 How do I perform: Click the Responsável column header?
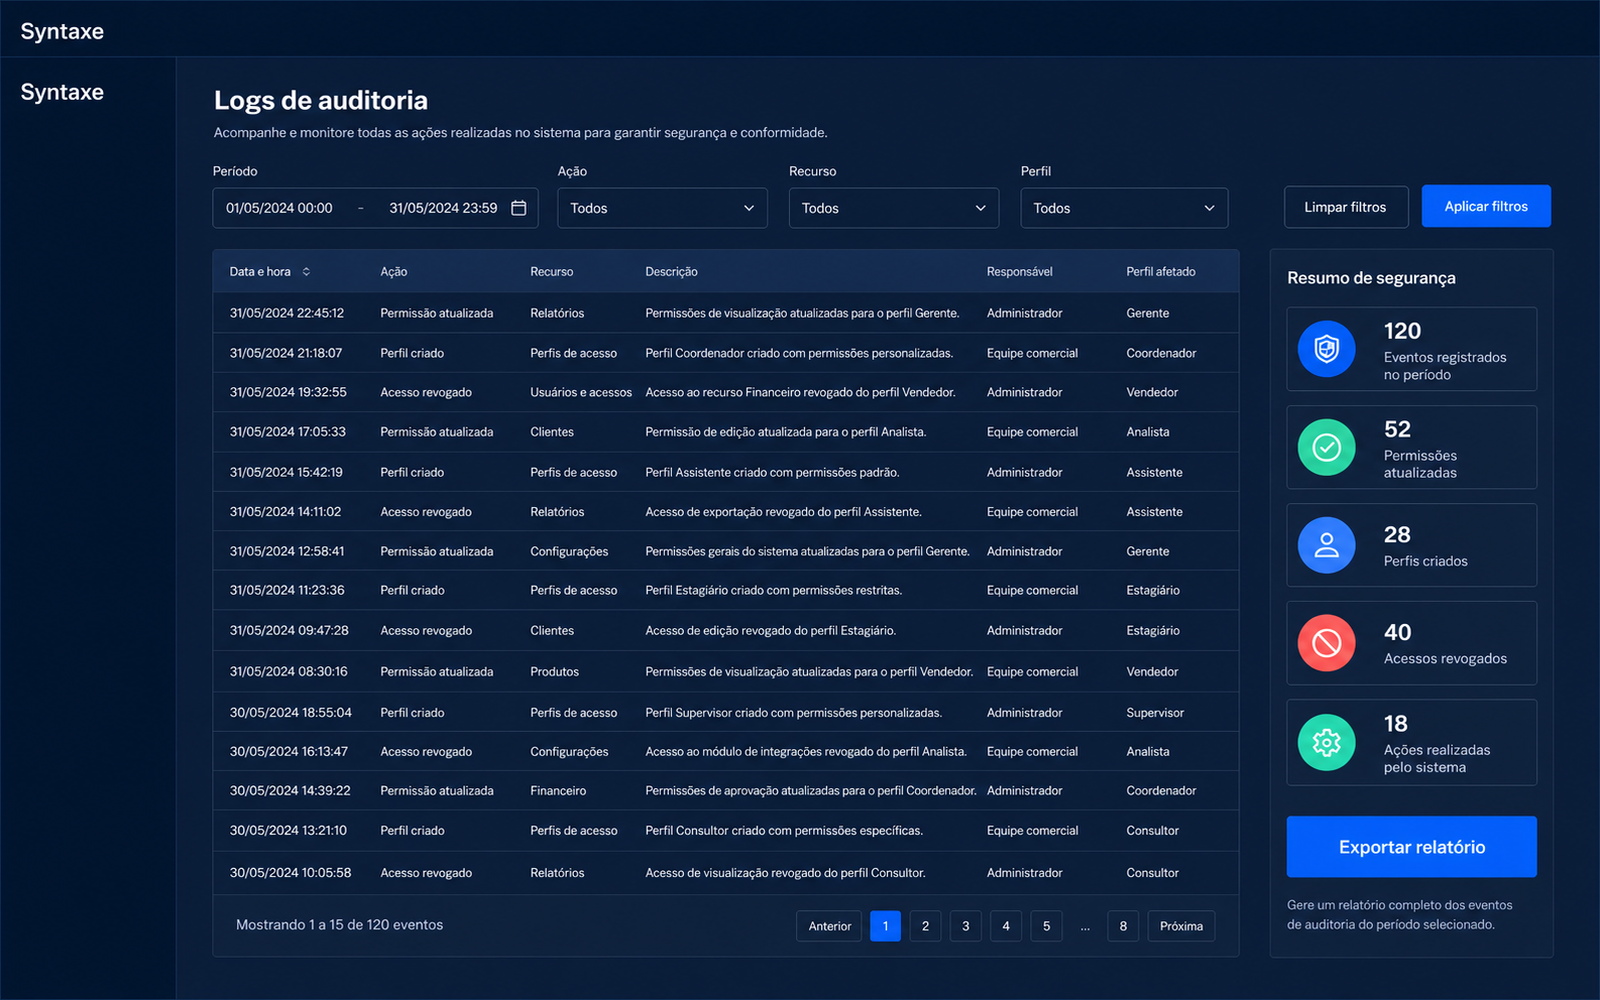pos(1019,272)
